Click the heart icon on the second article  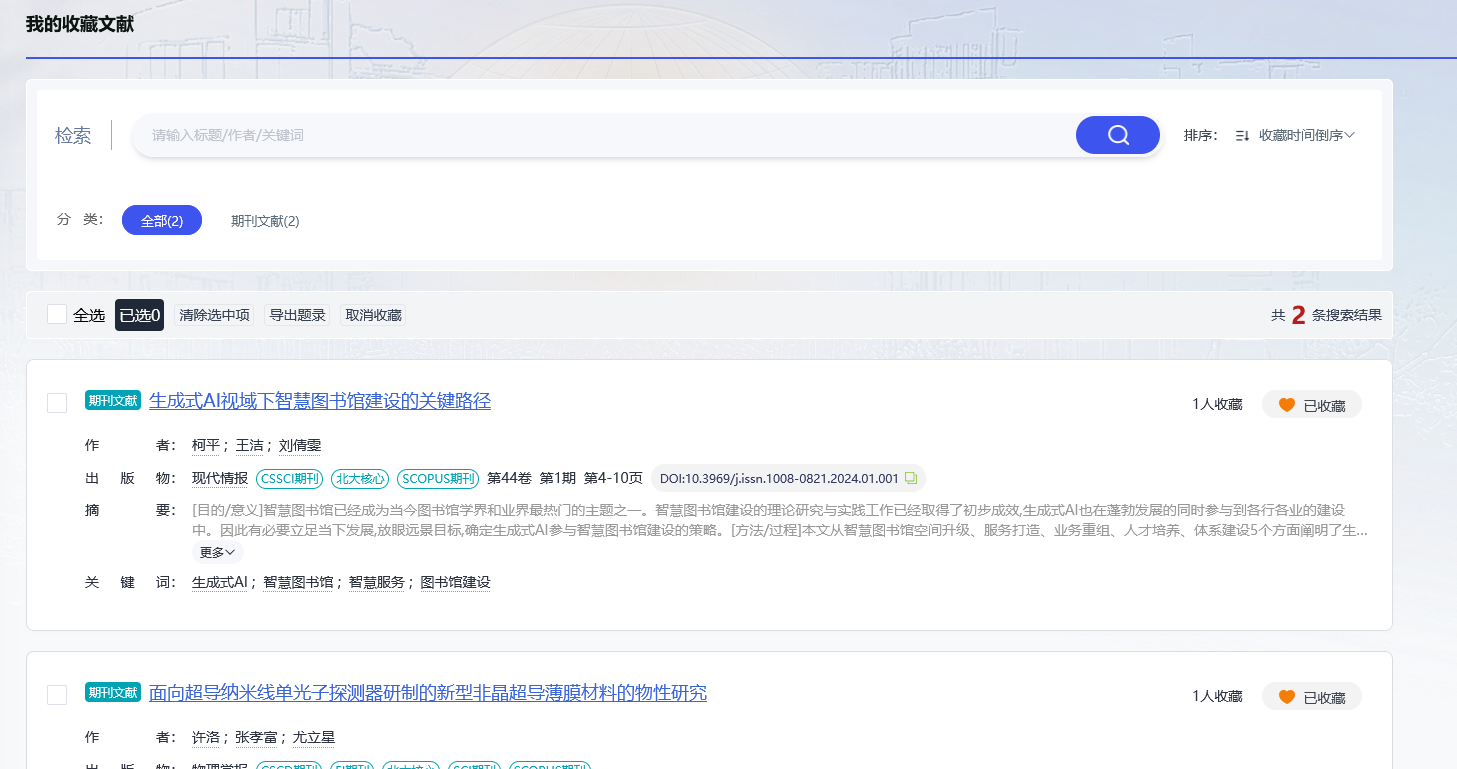(1289, 696)
